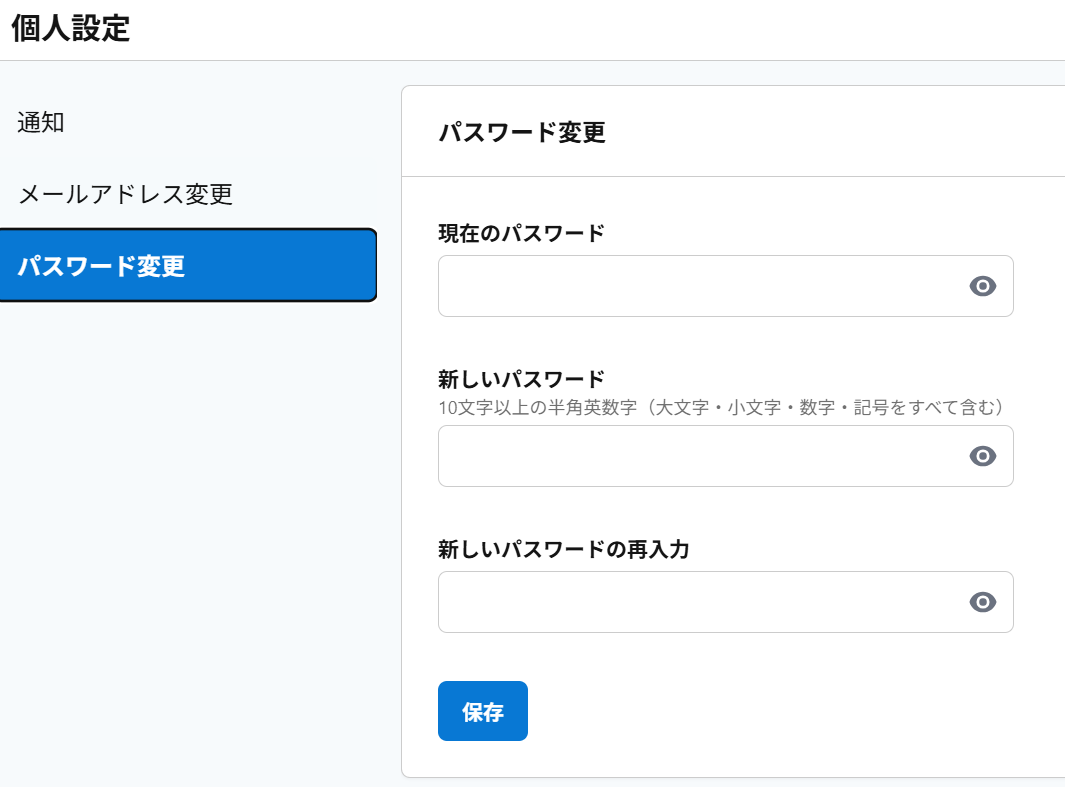
Task: Click the blank card header right of パスワード変更
Action: click(830, 132)
